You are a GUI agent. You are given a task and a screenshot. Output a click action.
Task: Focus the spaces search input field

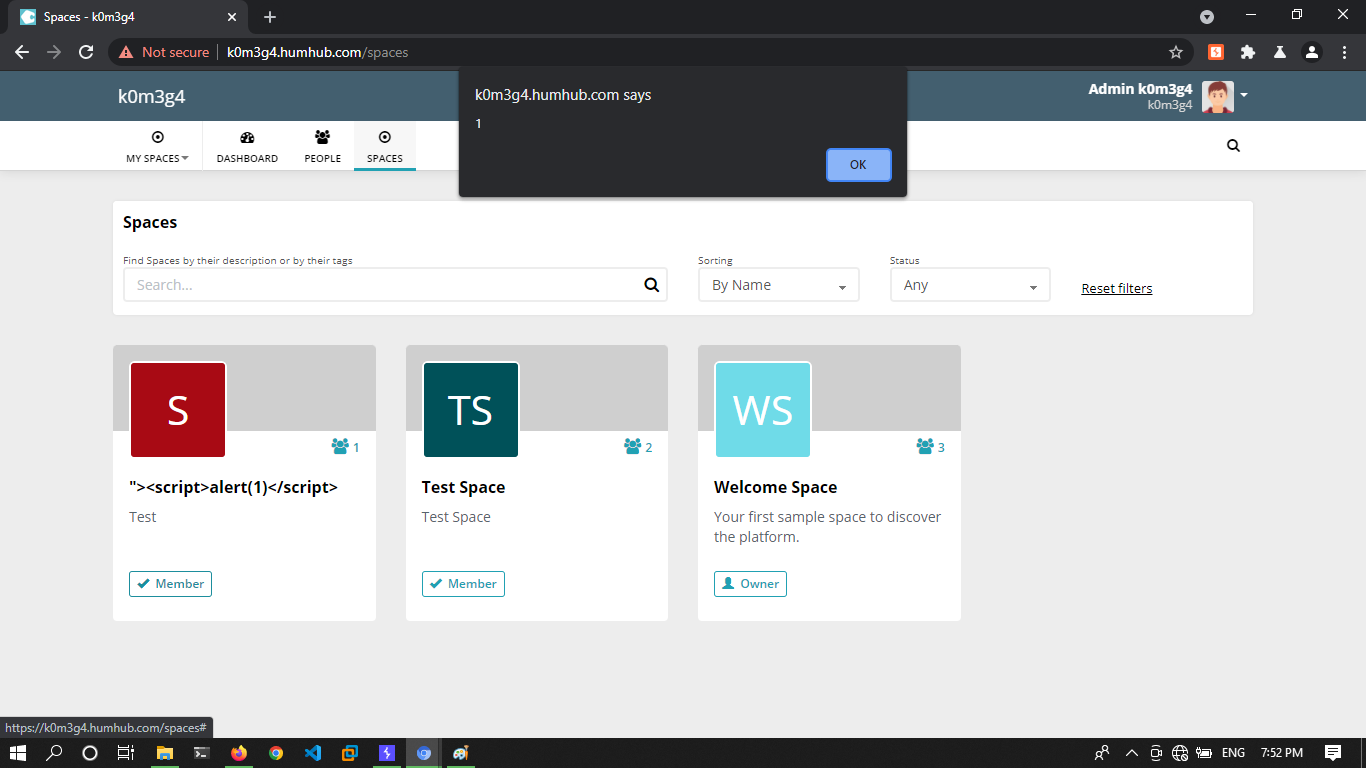click(x=395, y=285)
